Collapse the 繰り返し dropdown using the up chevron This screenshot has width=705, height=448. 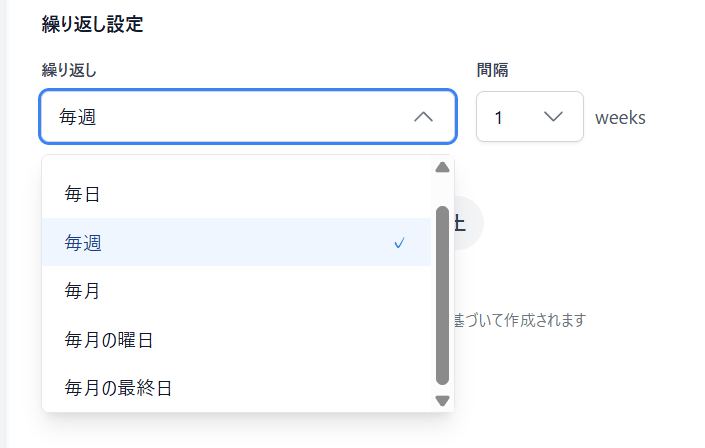[423, 117]
